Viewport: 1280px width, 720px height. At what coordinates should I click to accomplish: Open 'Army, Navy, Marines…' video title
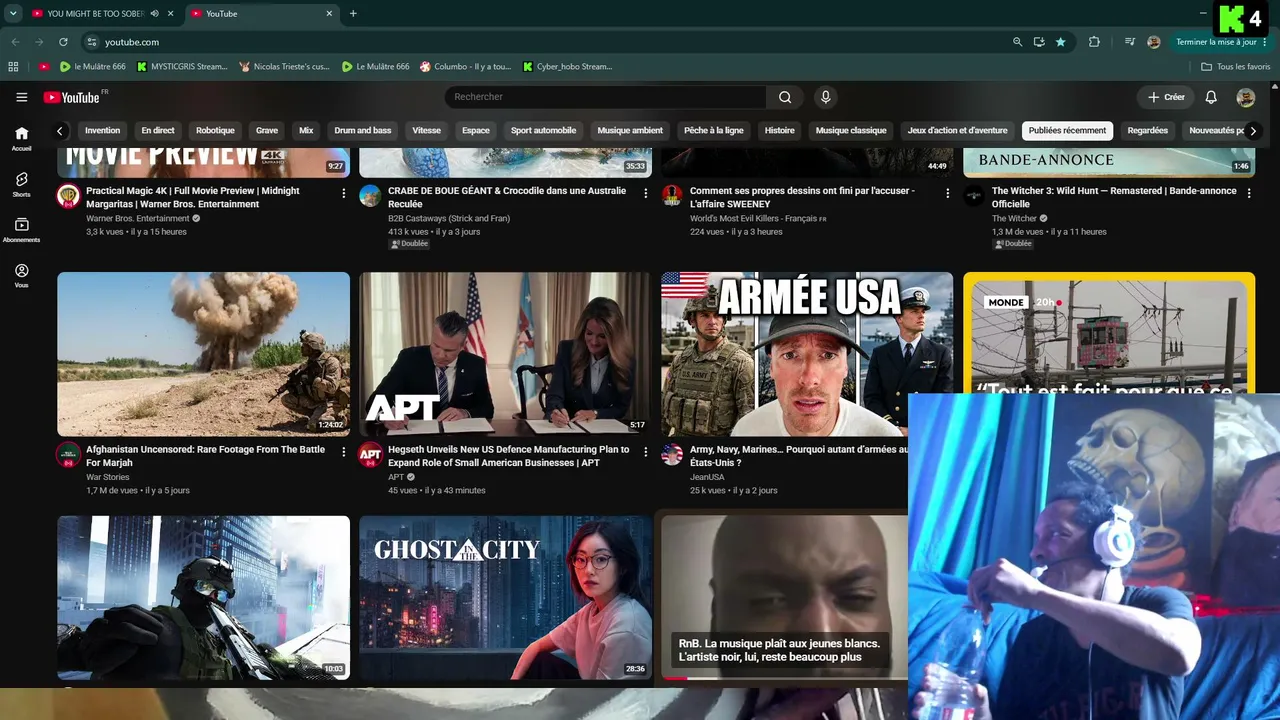point(798,456)
